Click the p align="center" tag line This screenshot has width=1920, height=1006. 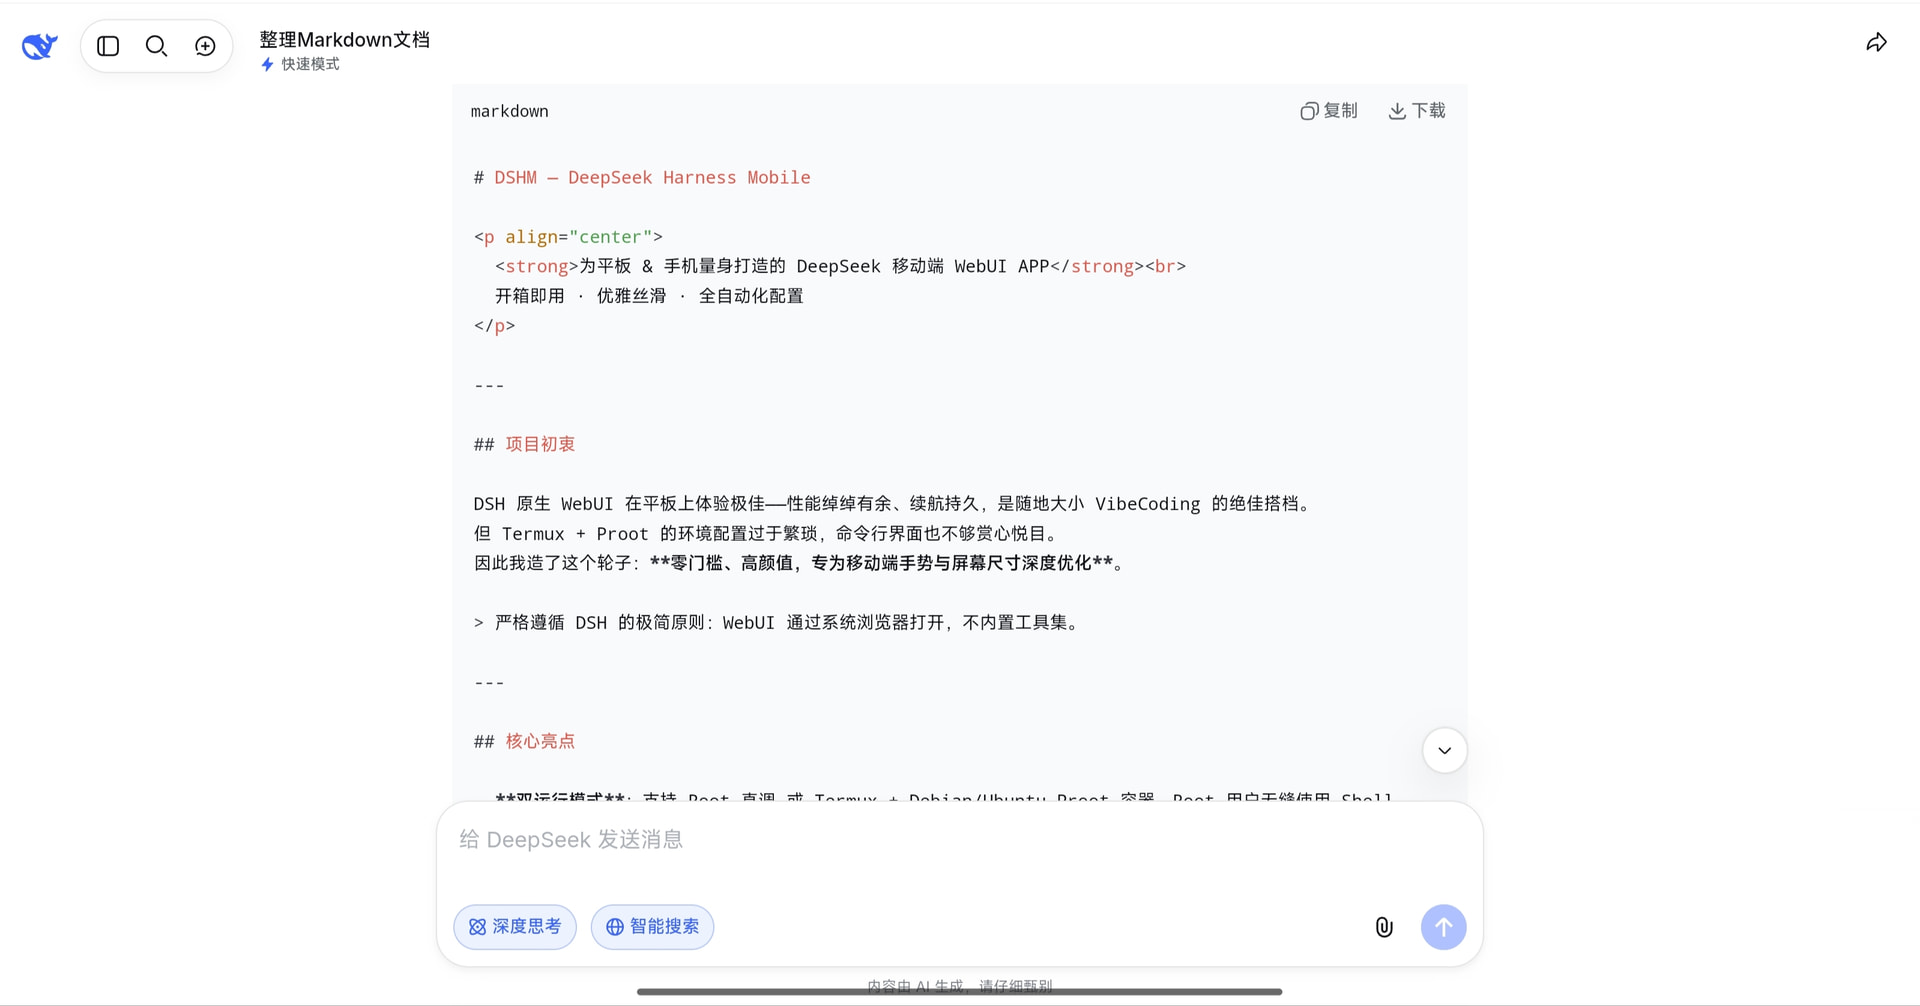coord(568,237)
